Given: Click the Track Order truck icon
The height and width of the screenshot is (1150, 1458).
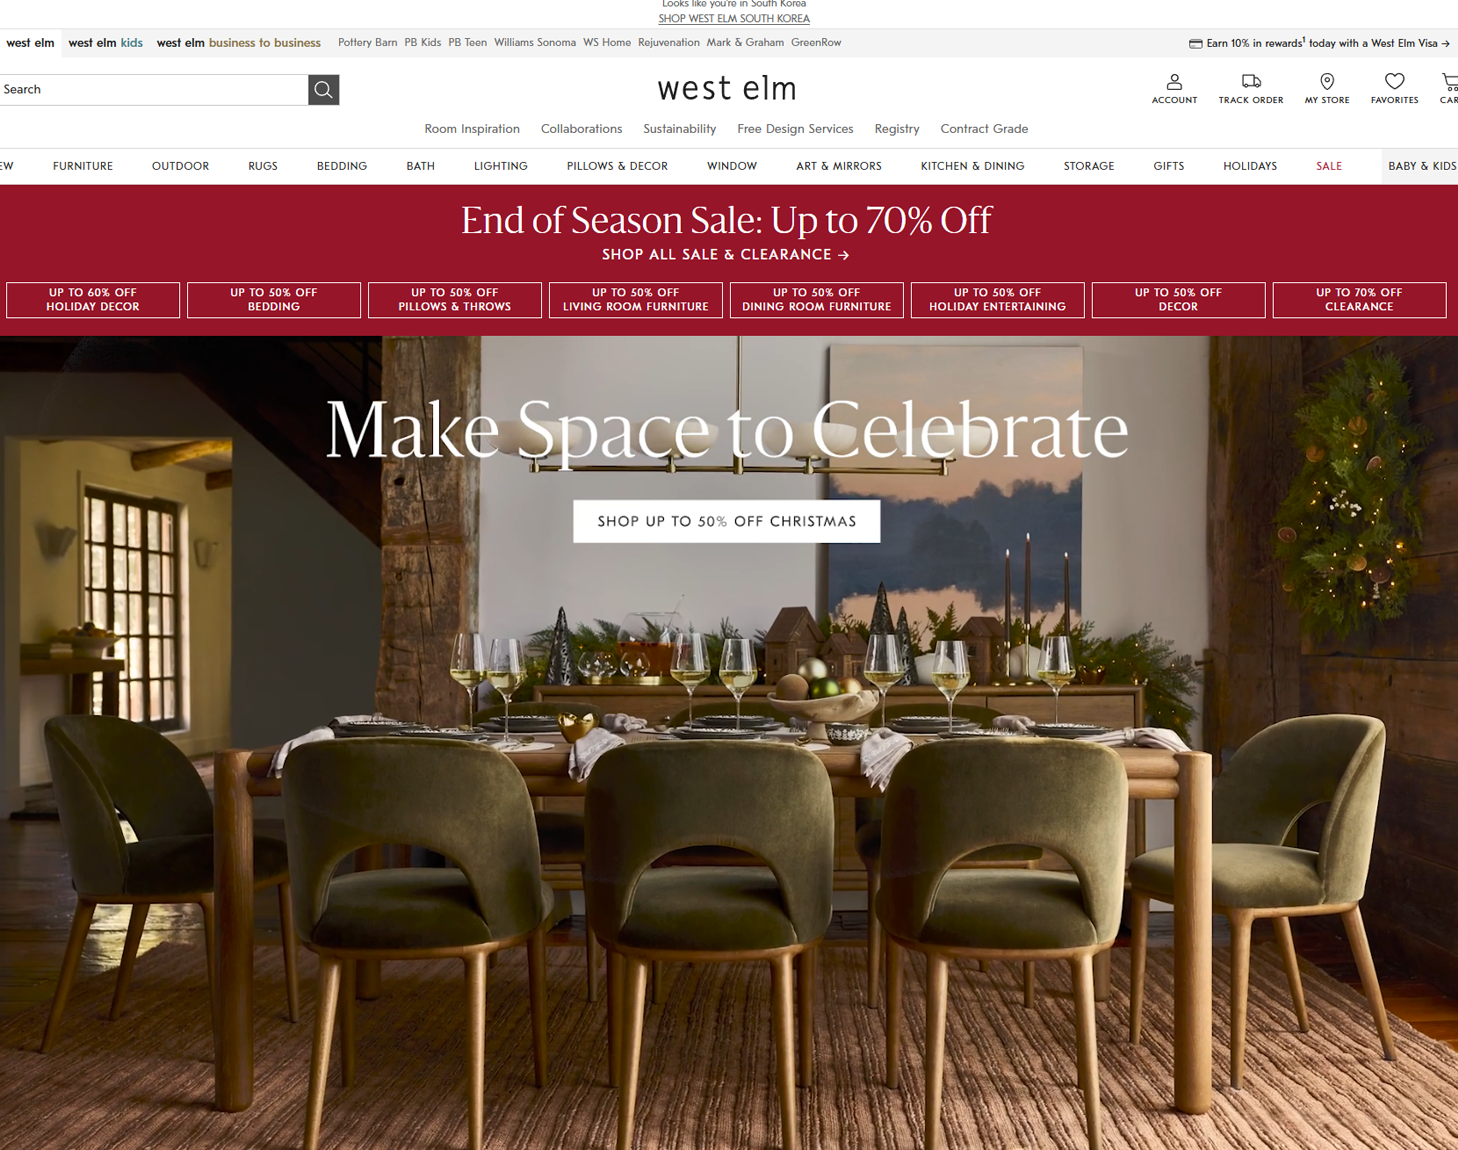Looking at the screenshot, I should pos(1251,81).
